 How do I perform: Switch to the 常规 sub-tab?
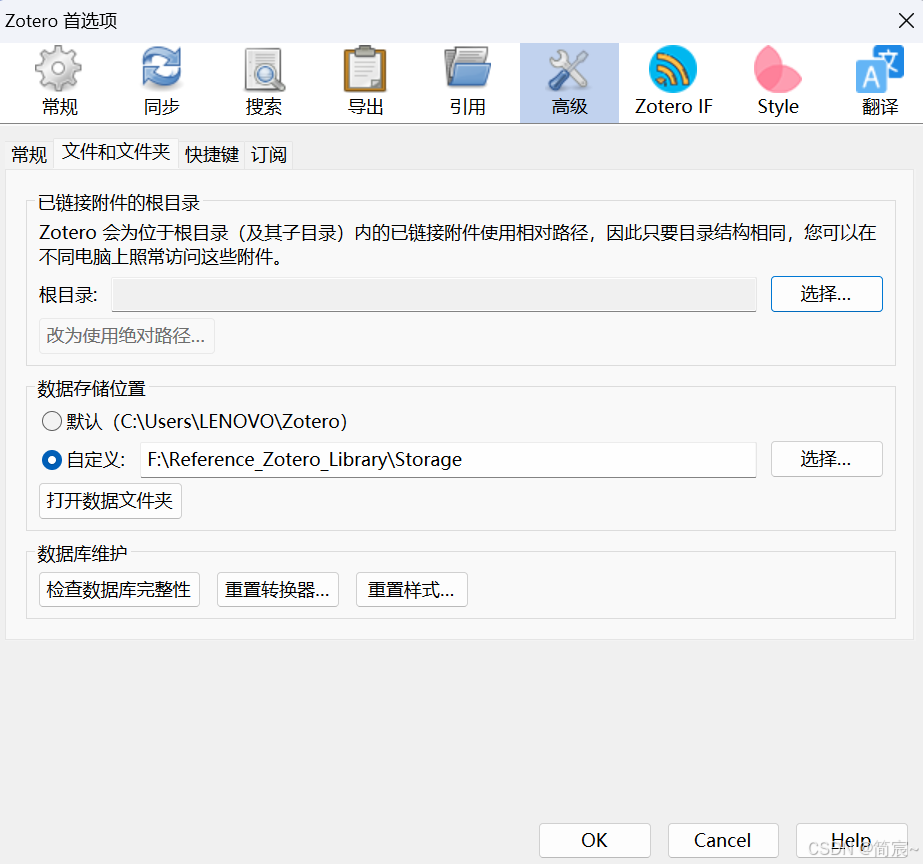click(x=29, y=155)
